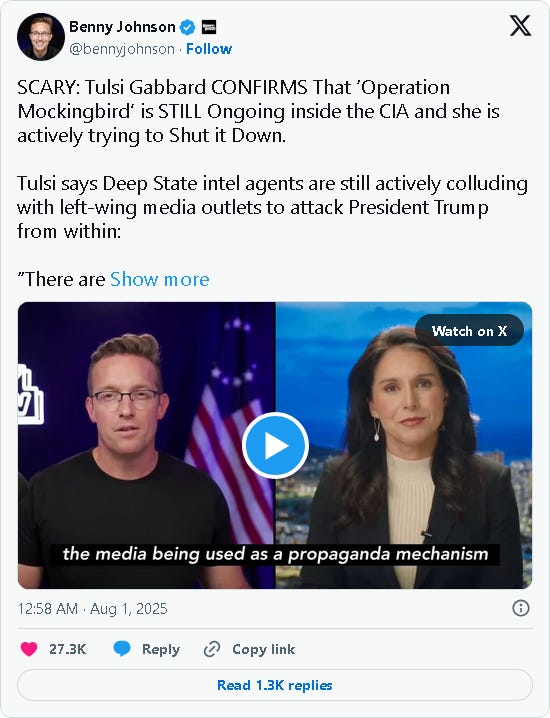Click the Copy link text

(x=263, y=649)
